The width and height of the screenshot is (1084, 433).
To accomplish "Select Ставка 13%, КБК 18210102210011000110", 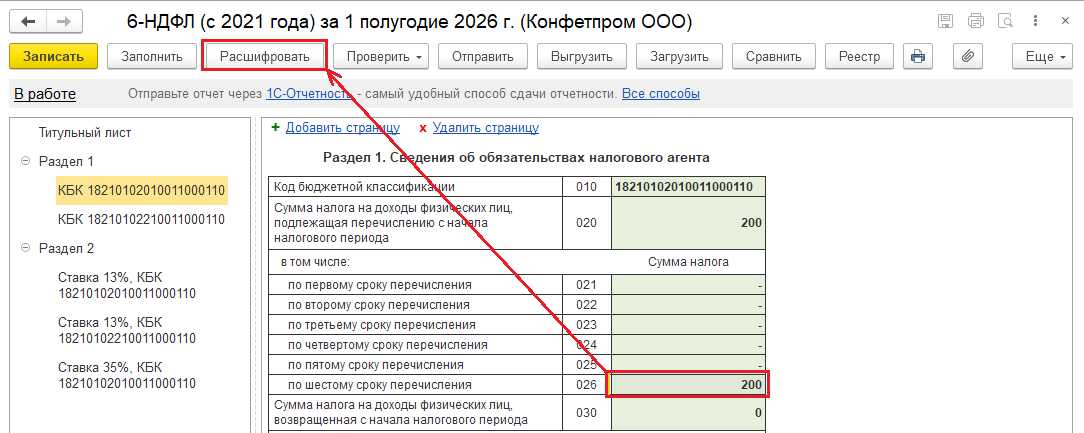I will [127, 330].
